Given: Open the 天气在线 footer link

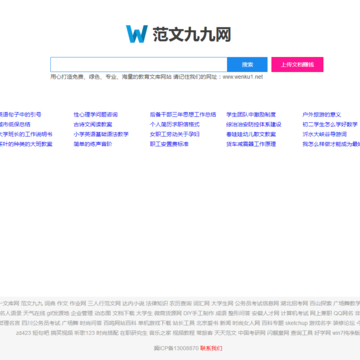Looking at the screenshot, I should point(34,313).
